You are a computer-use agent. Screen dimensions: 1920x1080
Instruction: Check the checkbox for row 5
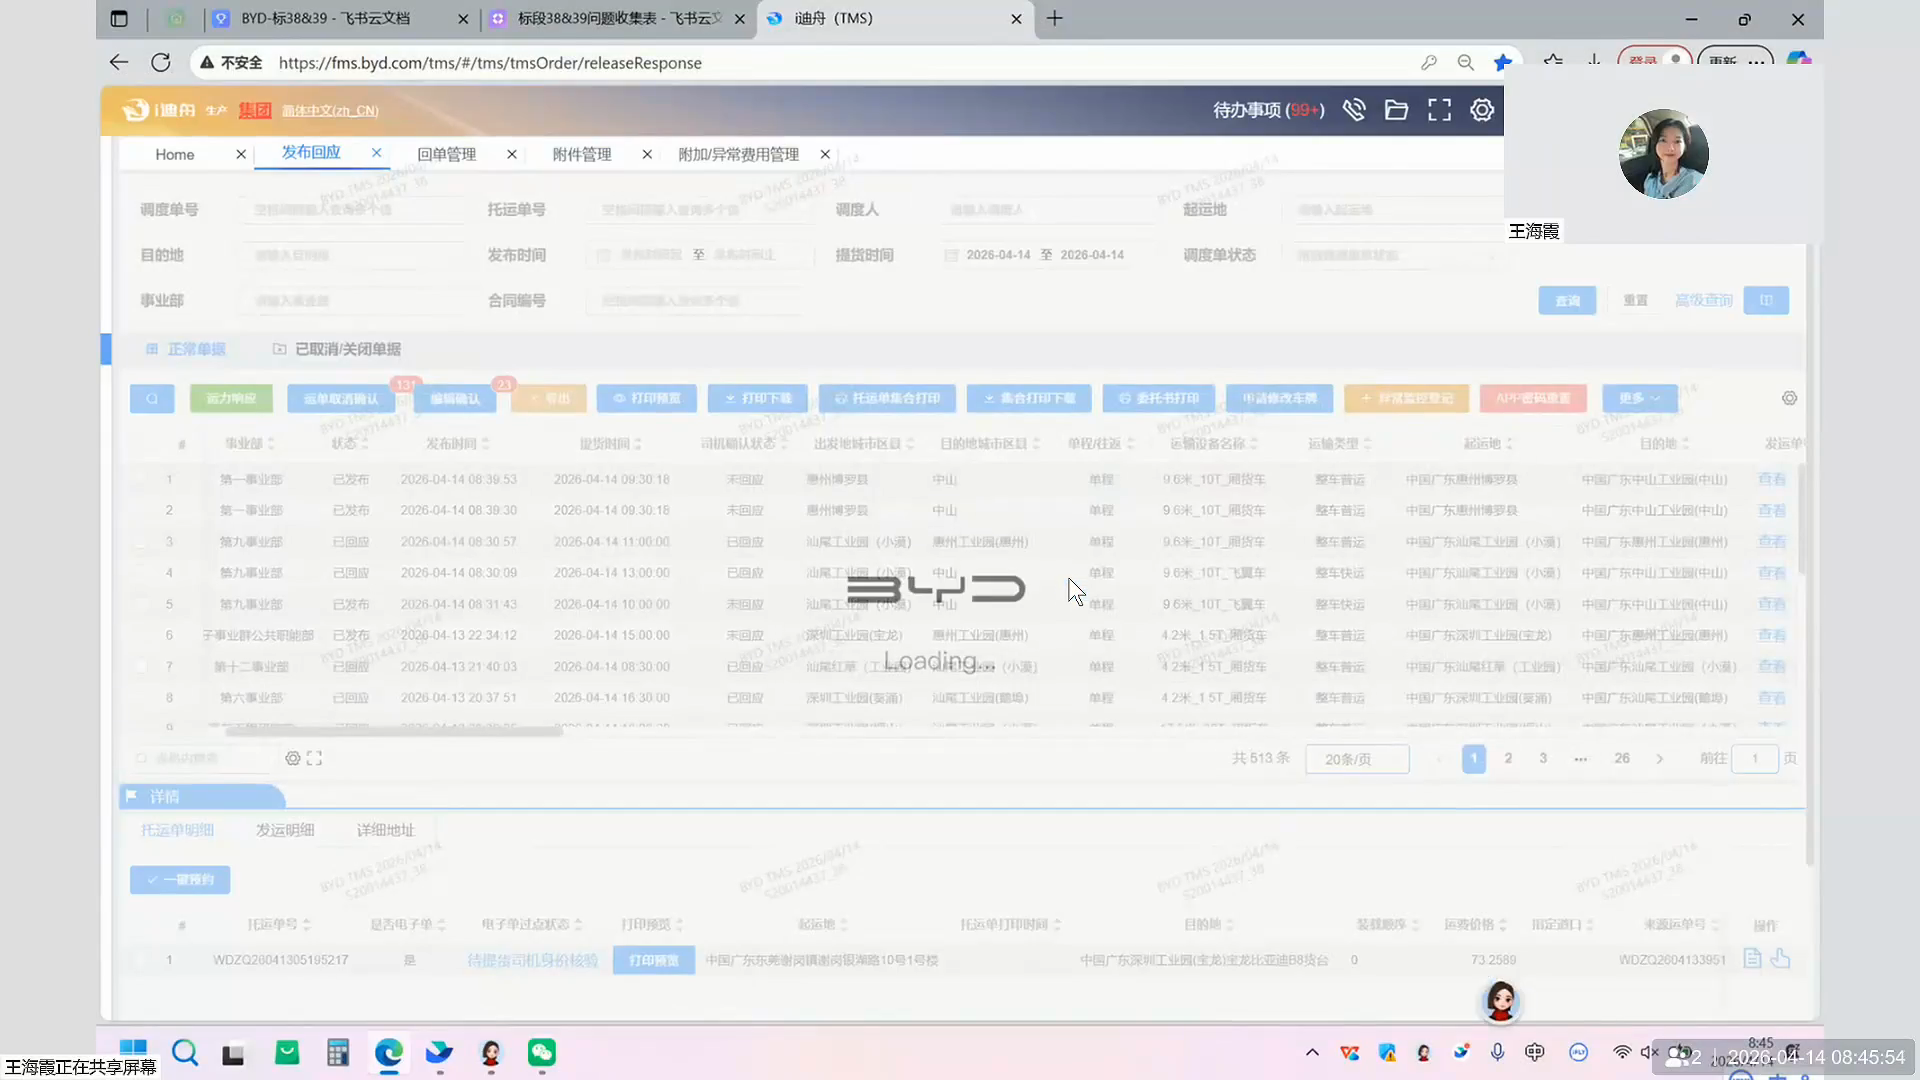pos(141,604)
